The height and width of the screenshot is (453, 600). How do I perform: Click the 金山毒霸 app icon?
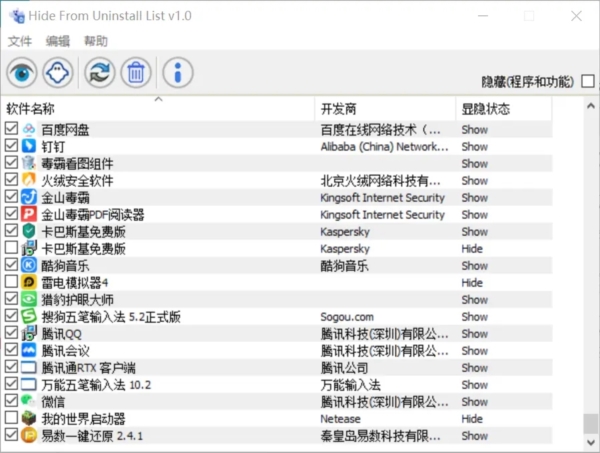tap(29, 197)
